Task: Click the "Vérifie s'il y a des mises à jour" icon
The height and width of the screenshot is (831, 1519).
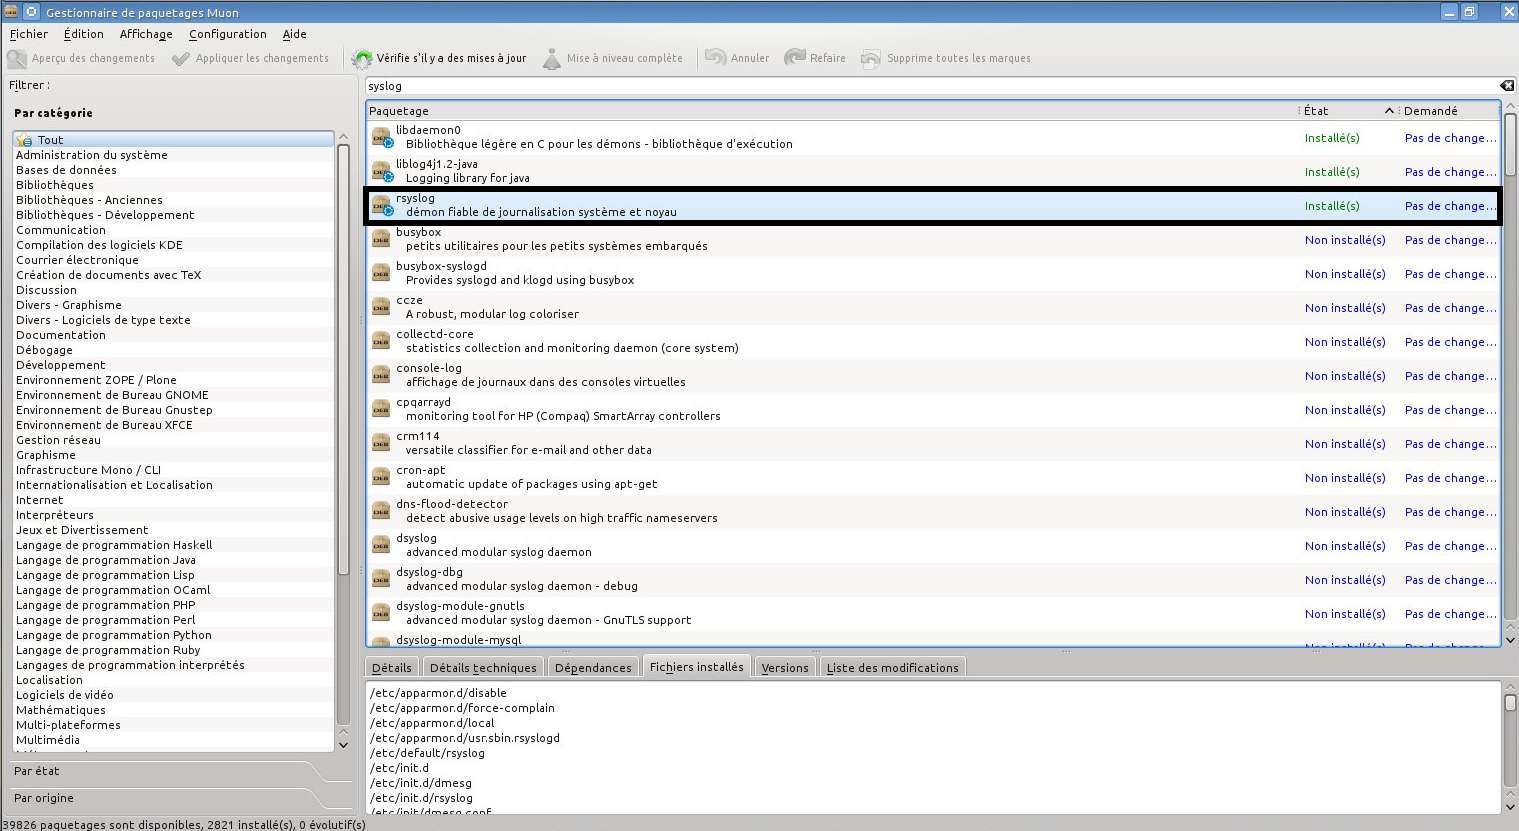Action: (361, 58)
